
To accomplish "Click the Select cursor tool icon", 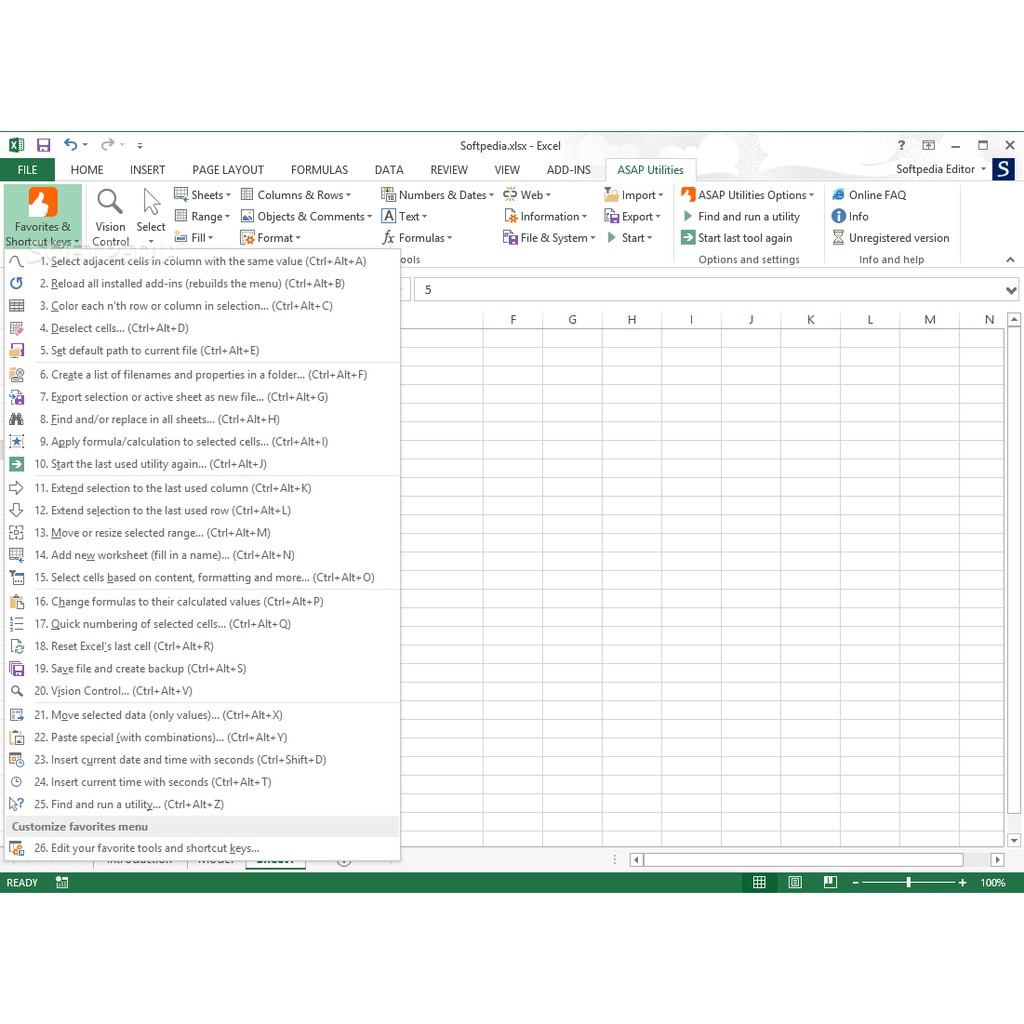I will point(151,203).
